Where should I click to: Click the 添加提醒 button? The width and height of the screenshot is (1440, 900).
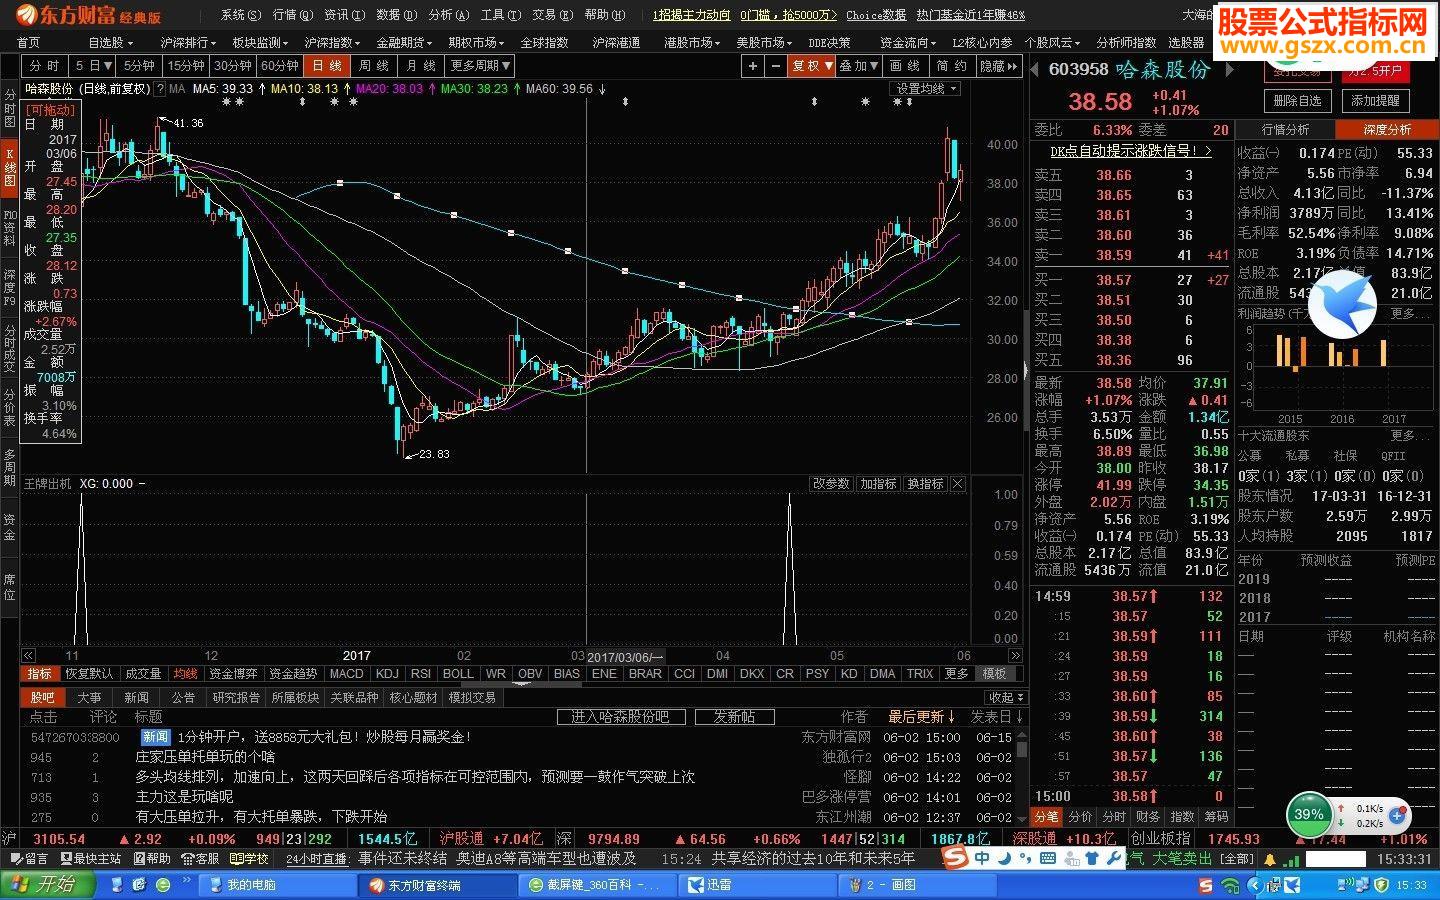[1375, 101]
